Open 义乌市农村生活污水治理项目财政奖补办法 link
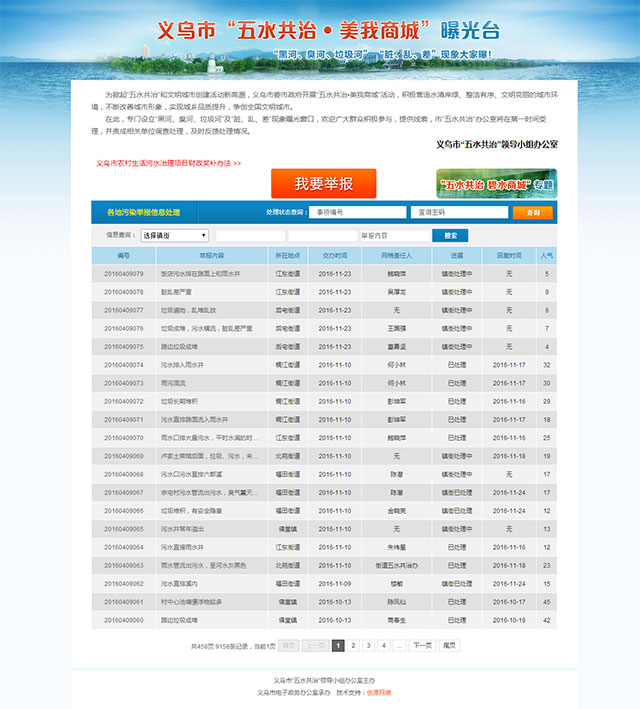 coord(168,162)
